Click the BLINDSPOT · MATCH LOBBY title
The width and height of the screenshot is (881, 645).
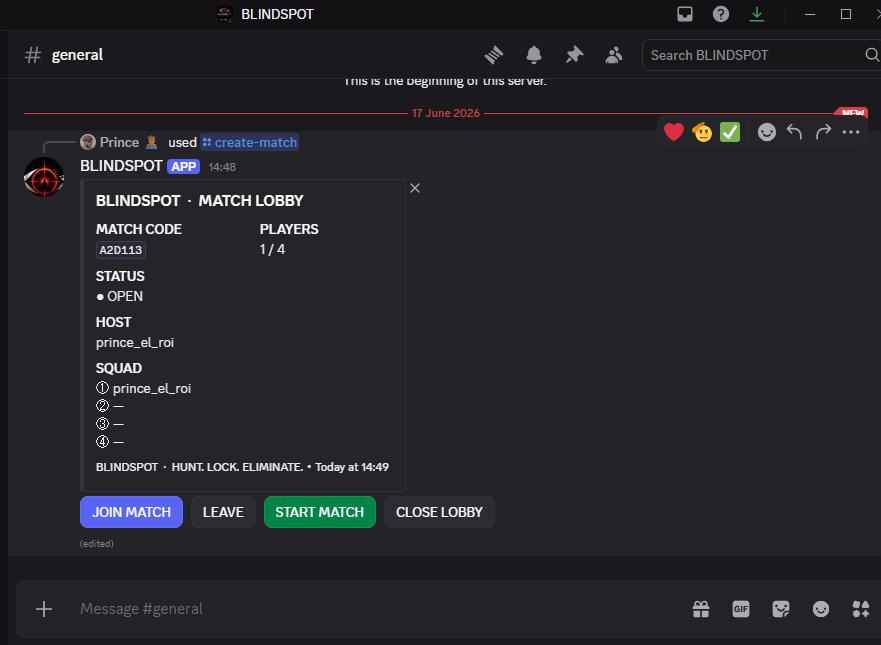(x=199, y=201)
